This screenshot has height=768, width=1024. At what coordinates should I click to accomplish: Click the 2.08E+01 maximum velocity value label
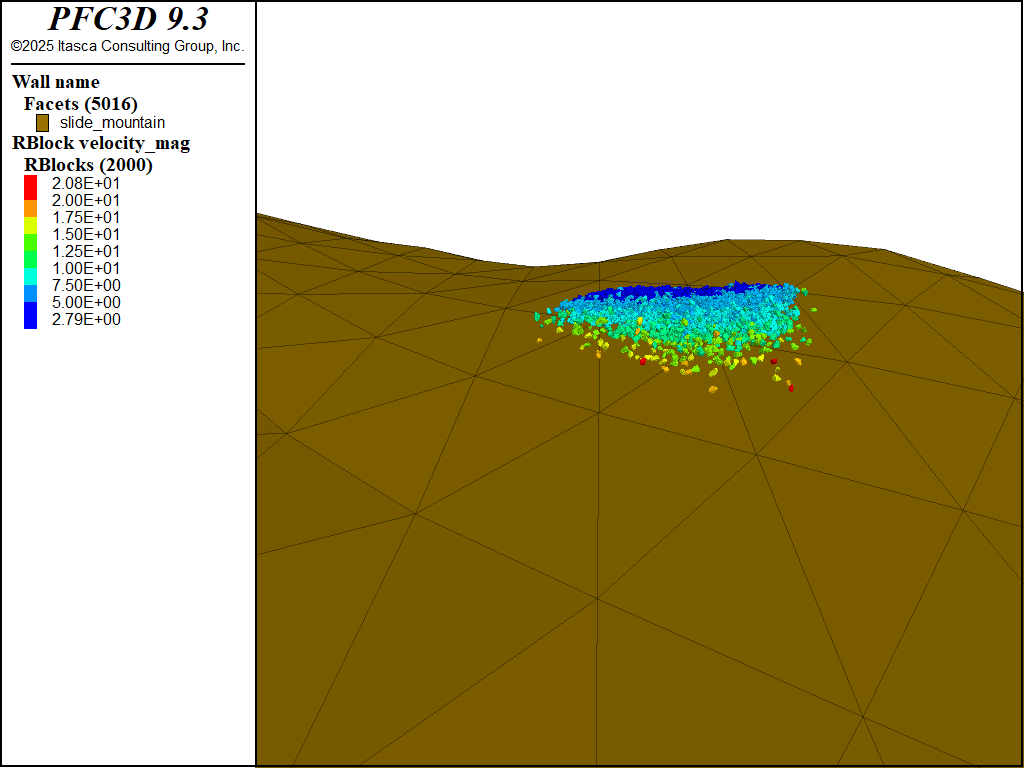tap(86, 184)
